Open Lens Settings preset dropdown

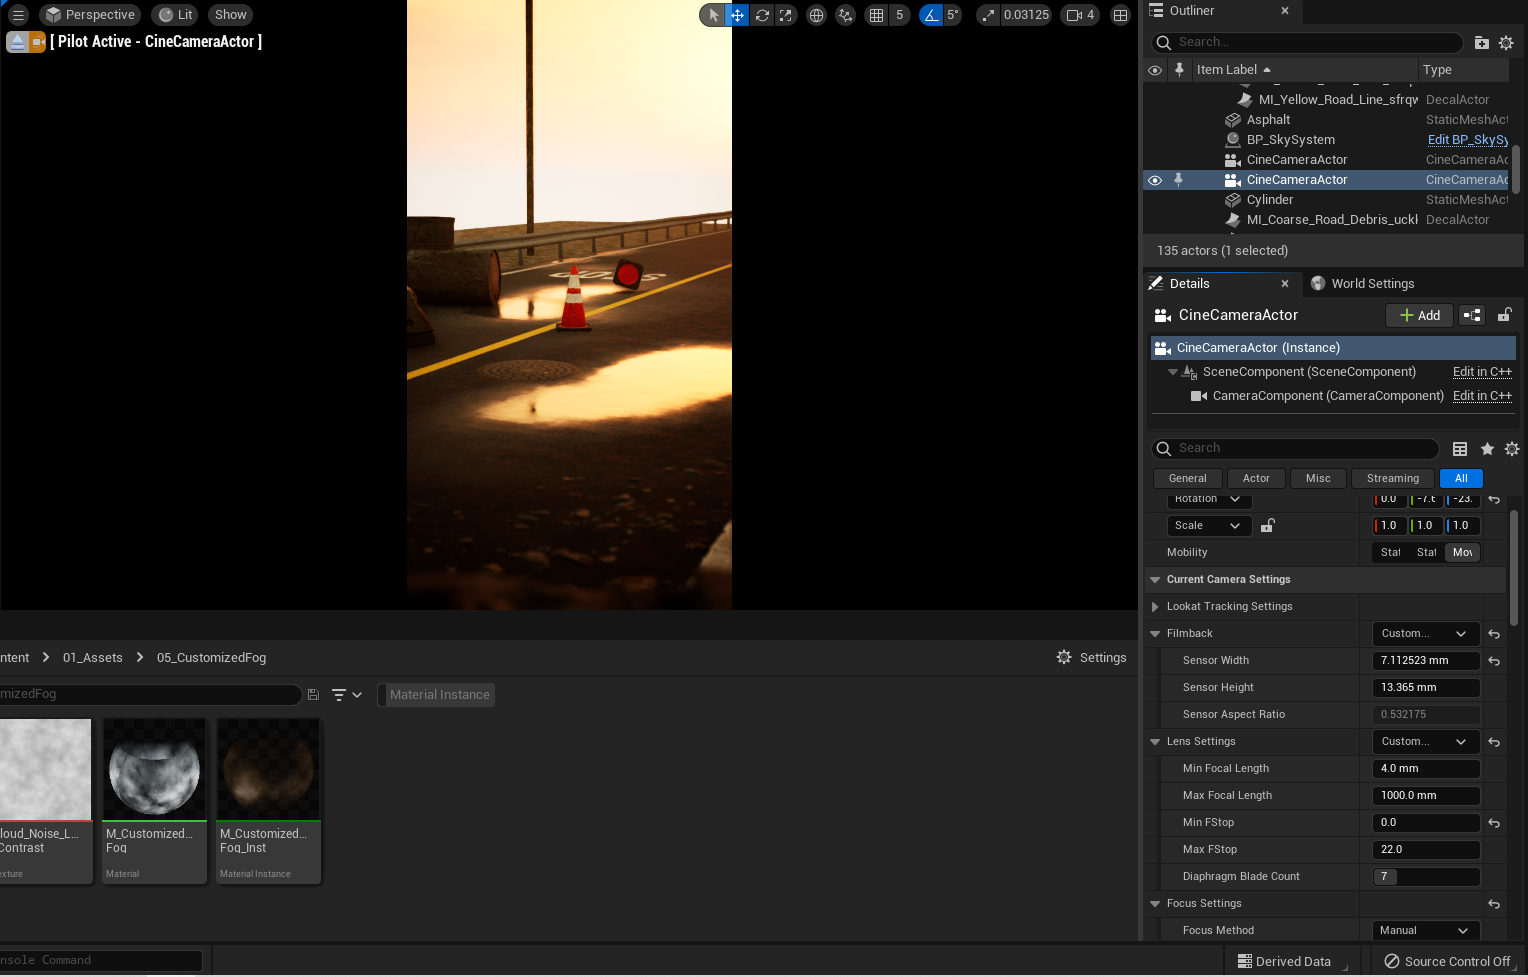pos(1425,742)
